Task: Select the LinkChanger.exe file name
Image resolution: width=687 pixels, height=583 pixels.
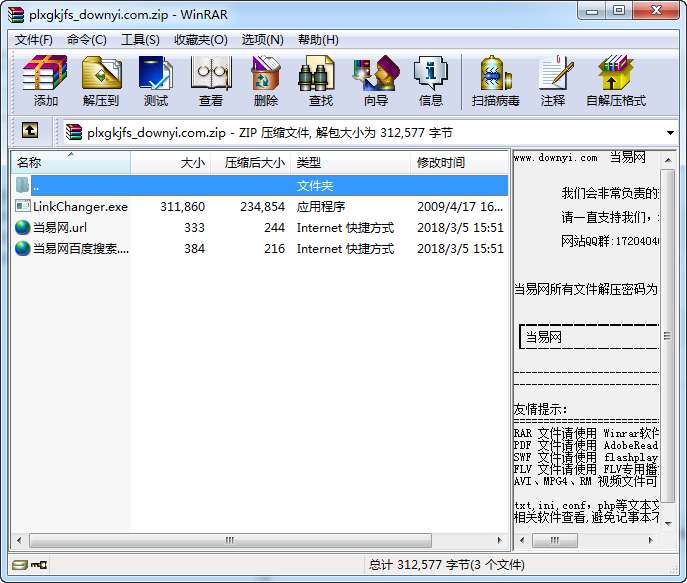Action: point(80,206)
